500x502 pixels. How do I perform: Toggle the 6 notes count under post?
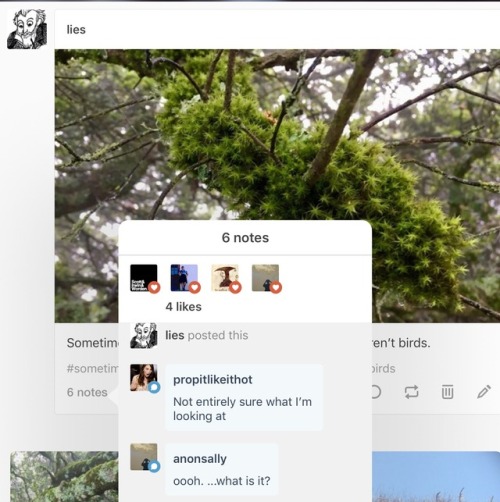[87, 392]
